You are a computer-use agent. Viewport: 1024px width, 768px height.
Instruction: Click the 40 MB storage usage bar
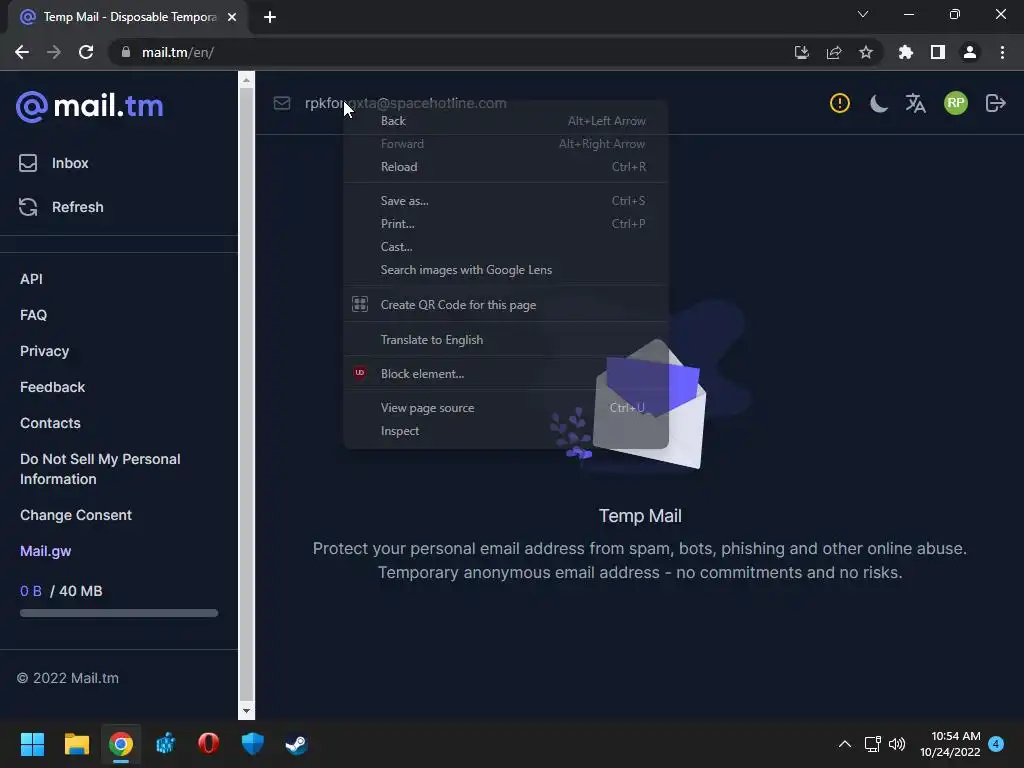119,613
